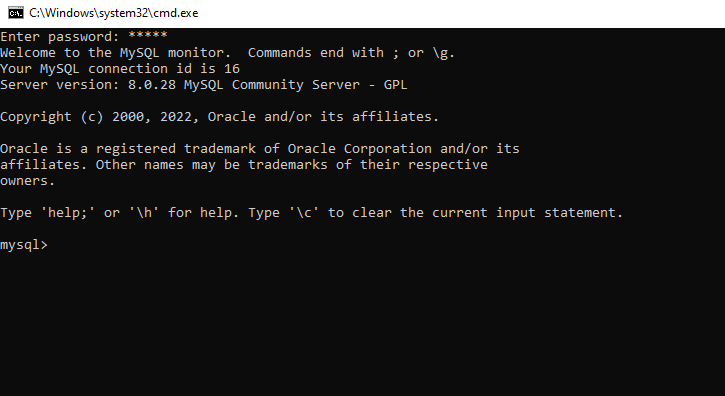Click the word 'owners.'
The width and height of the screenshot is (725, 396).
[28, 181]
